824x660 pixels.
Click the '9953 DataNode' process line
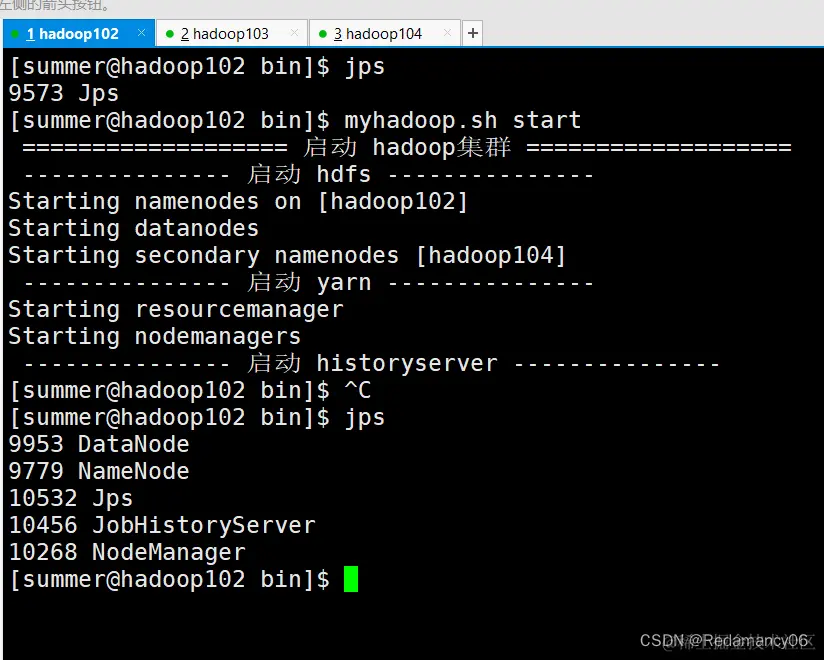[99, 445]
